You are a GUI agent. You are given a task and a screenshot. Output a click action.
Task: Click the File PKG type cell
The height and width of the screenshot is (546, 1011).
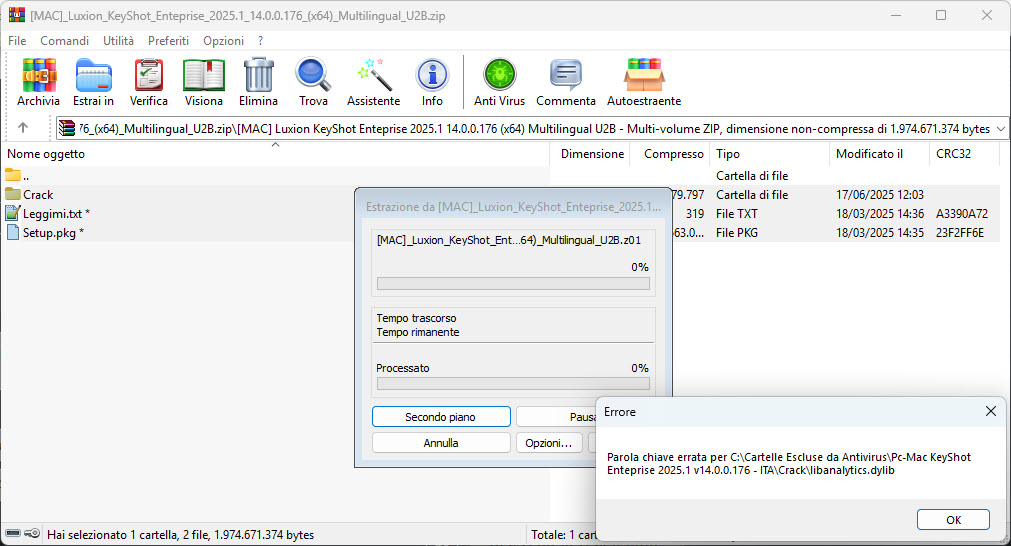(x=736, y=232)
